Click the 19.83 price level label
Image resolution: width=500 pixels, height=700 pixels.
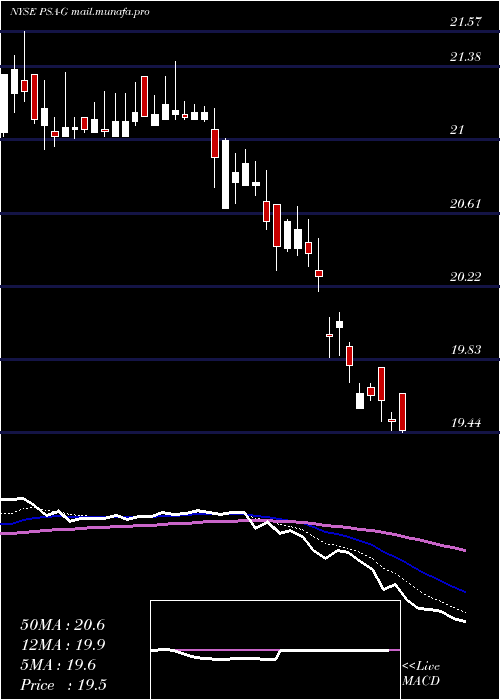click(x=466, y=350)
